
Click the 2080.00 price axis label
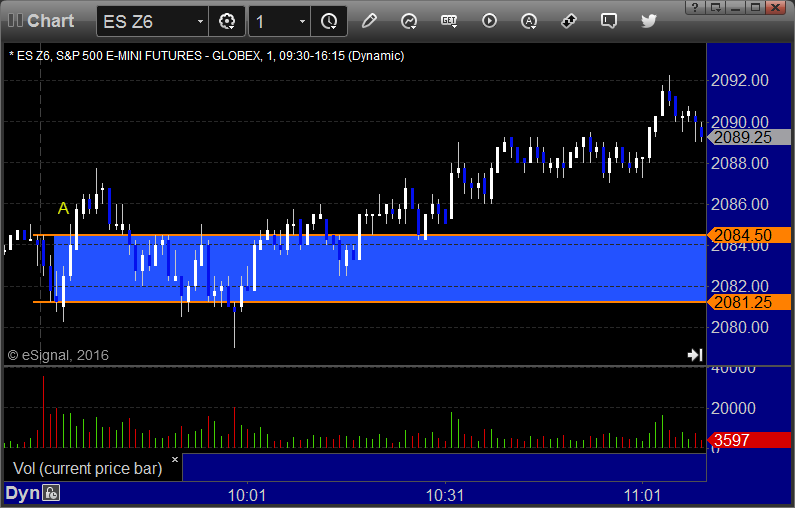point(740,328)
